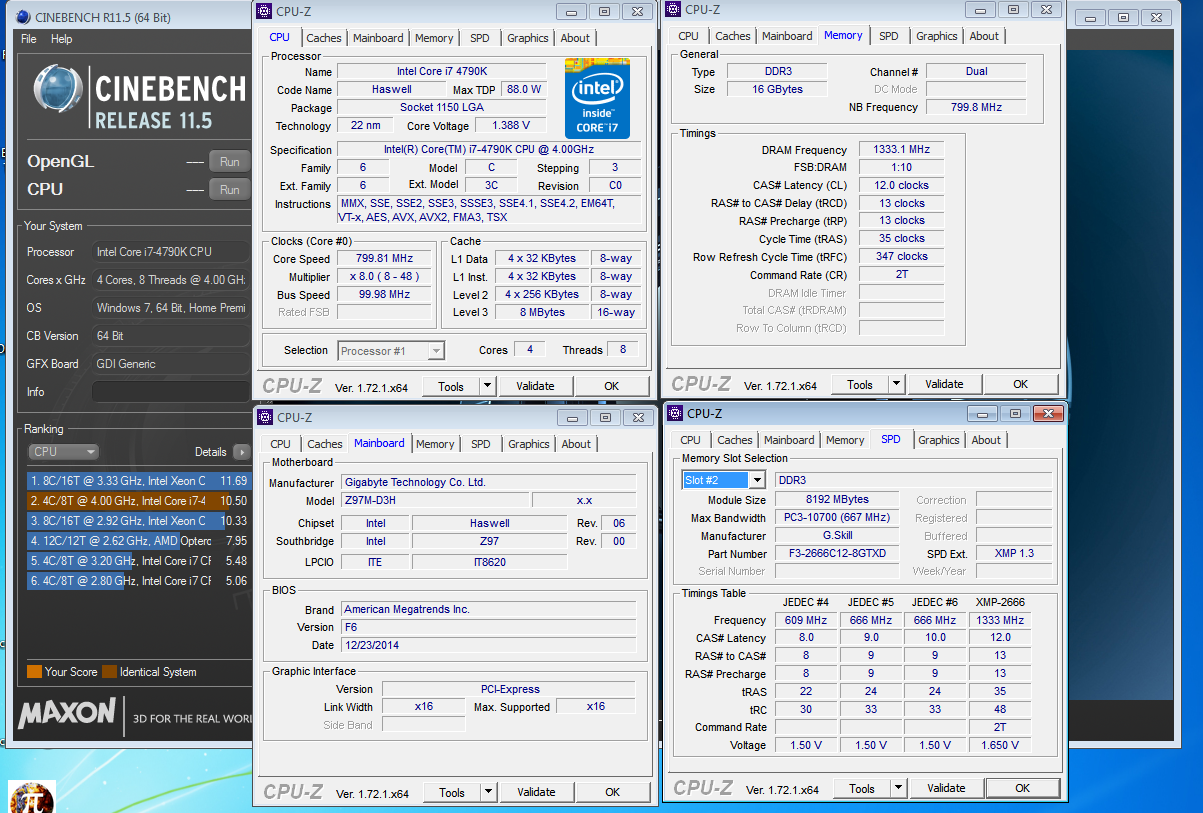The image size is (1203, 813).
Task: Click the Your Score orange legend swatch
Action: (x=34, y=672)
